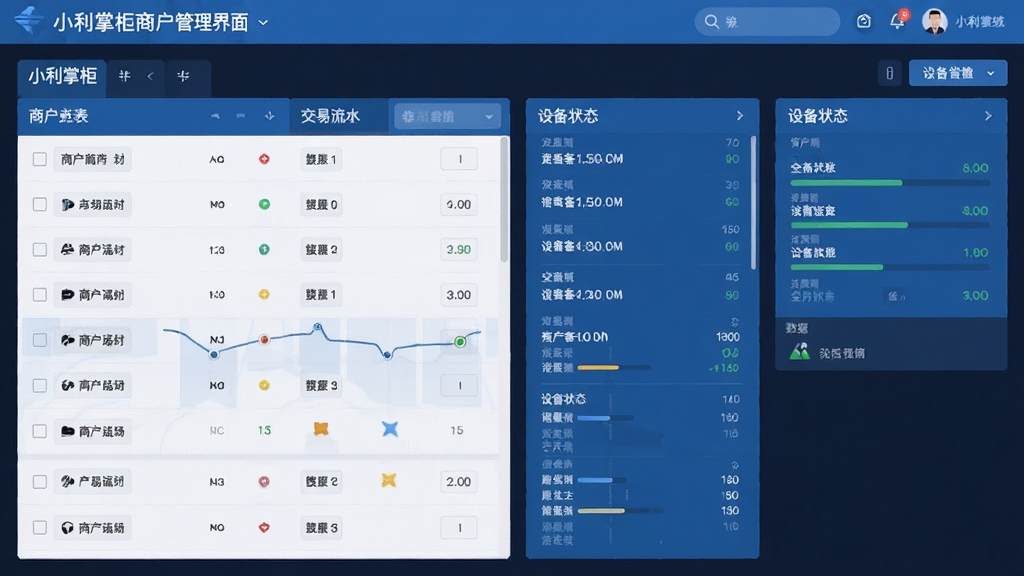
Task: Click the red status icon in the AO row
Action: 264,159
